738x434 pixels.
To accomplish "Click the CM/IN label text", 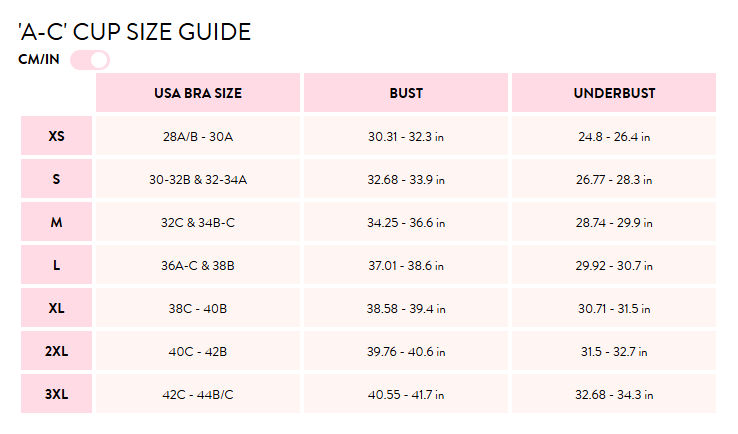I will (x=39, y=59).
